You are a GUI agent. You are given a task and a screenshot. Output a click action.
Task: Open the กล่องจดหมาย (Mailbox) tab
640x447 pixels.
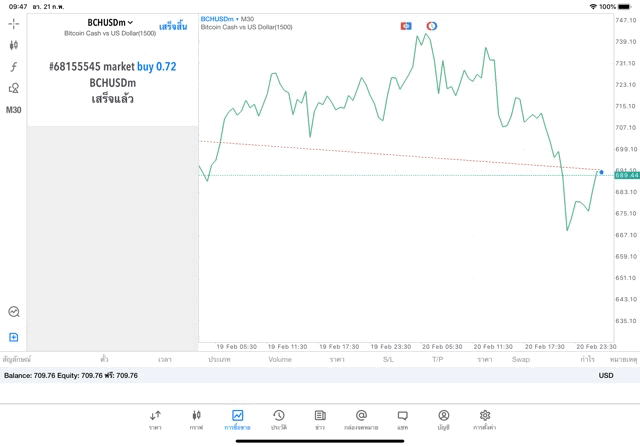pos(361,419)
